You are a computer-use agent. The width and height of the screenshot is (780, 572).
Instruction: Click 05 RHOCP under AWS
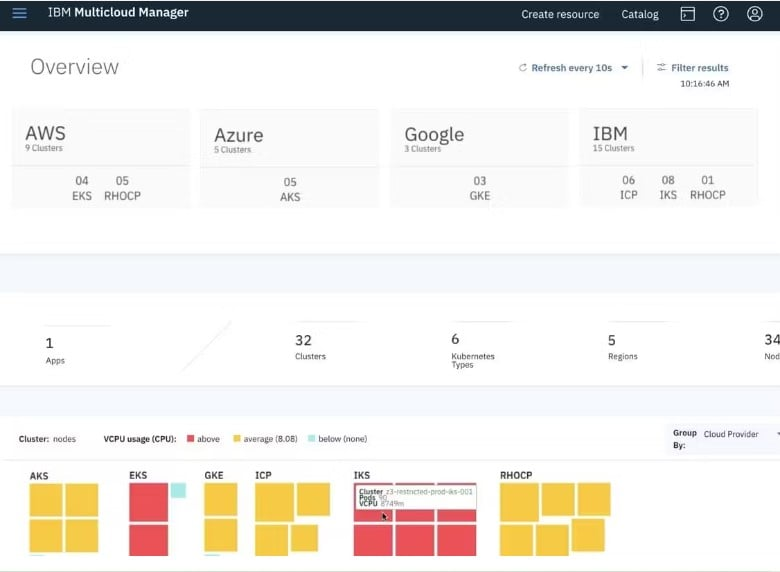point(122,188)
